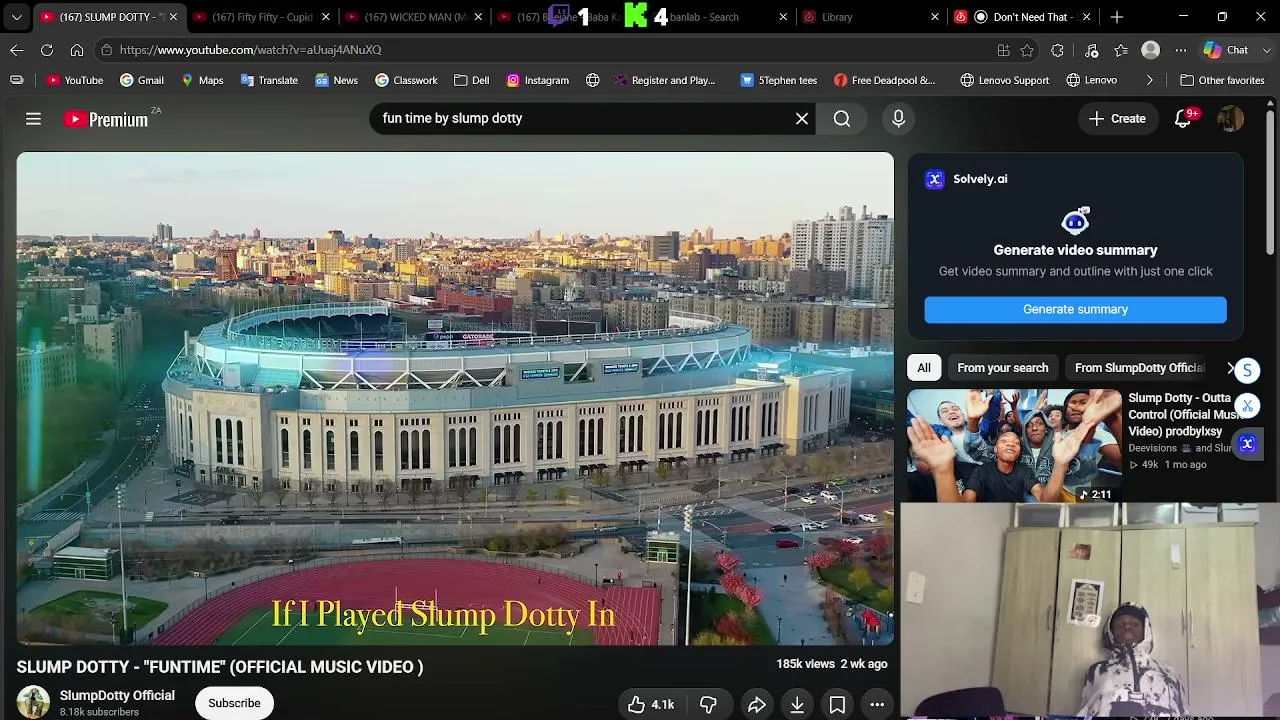Open the Lenovo Support bookmark
The height and width of the screenshot is (720, 1280).
tap(1004, 80)
